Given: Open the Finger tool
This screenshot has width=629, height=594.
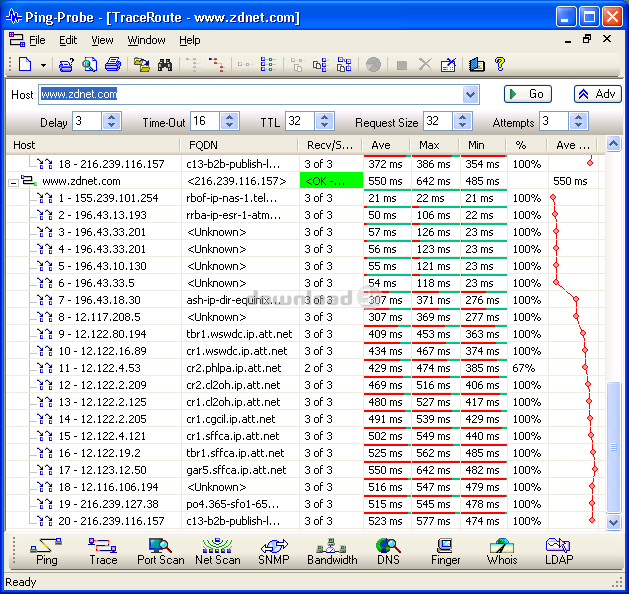Looking at the screenshot, I should coord(445,551).
